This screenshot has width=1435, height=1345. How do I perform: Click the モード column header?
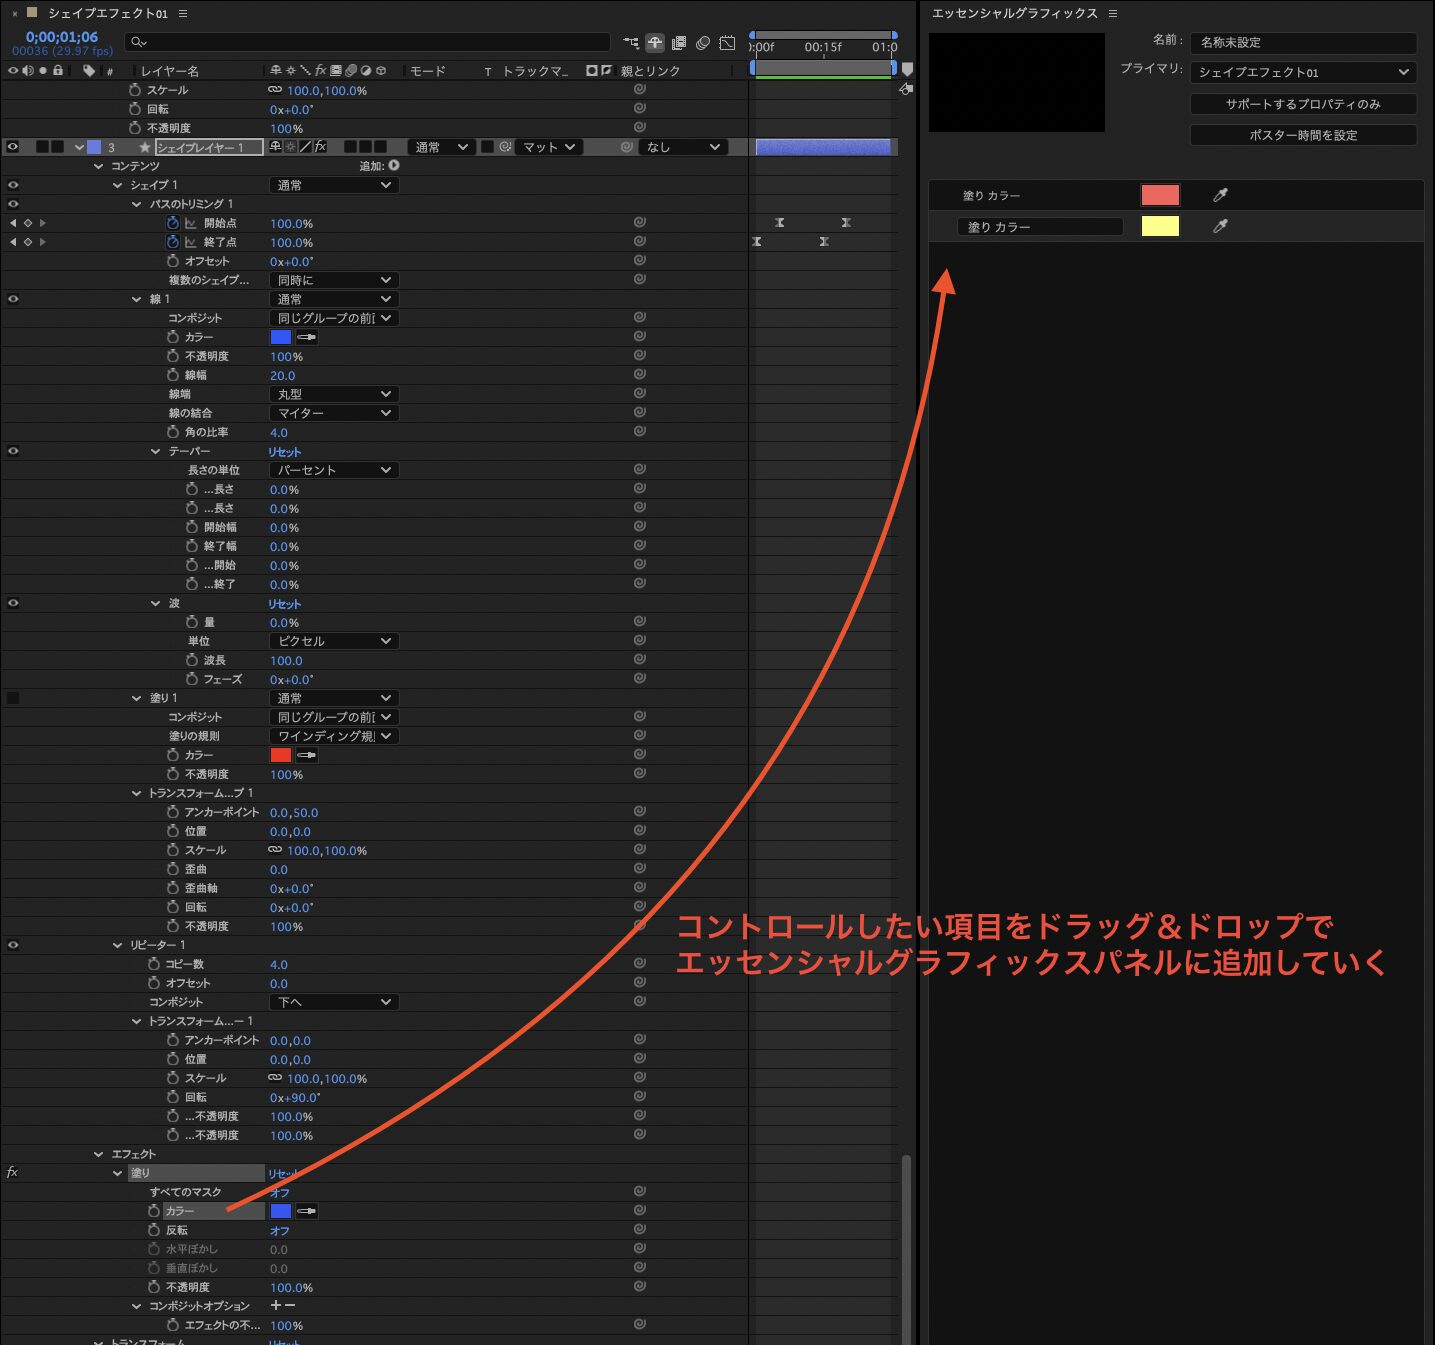point(427,71)
